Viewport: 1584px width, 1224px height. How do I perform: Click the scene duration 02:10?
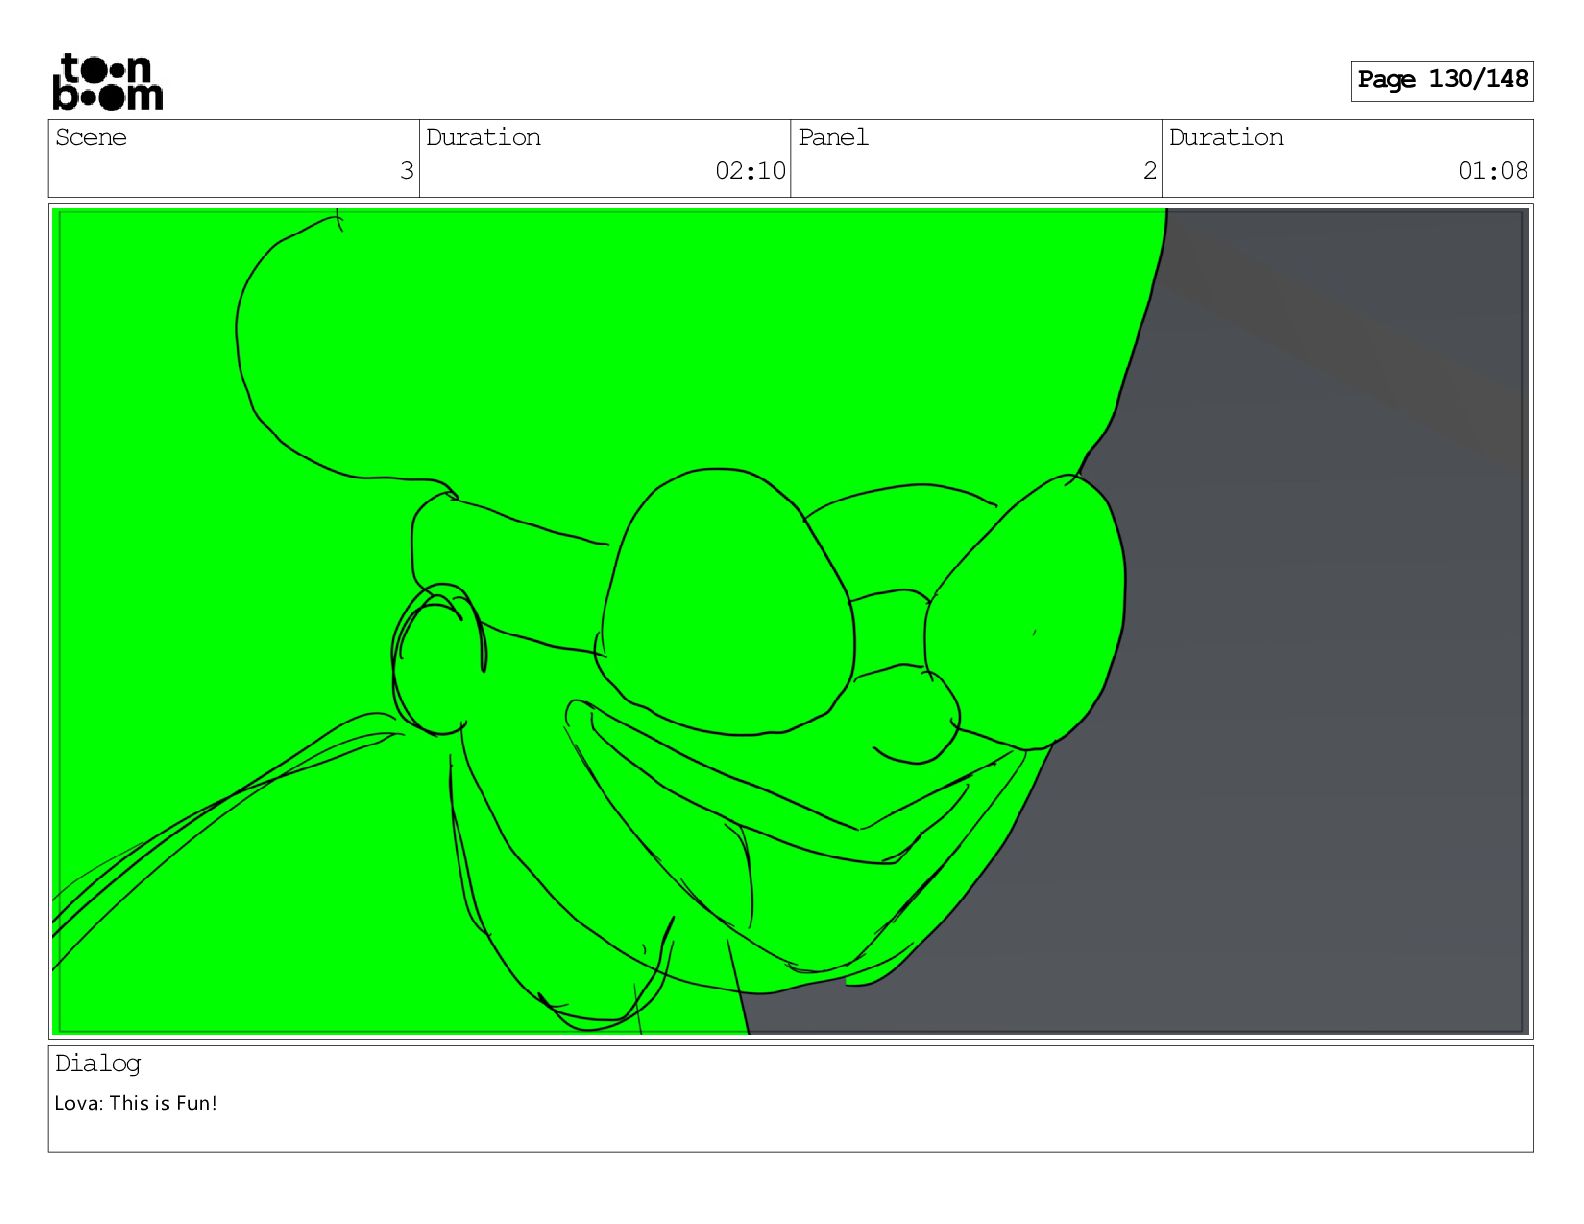coord(750,171)
